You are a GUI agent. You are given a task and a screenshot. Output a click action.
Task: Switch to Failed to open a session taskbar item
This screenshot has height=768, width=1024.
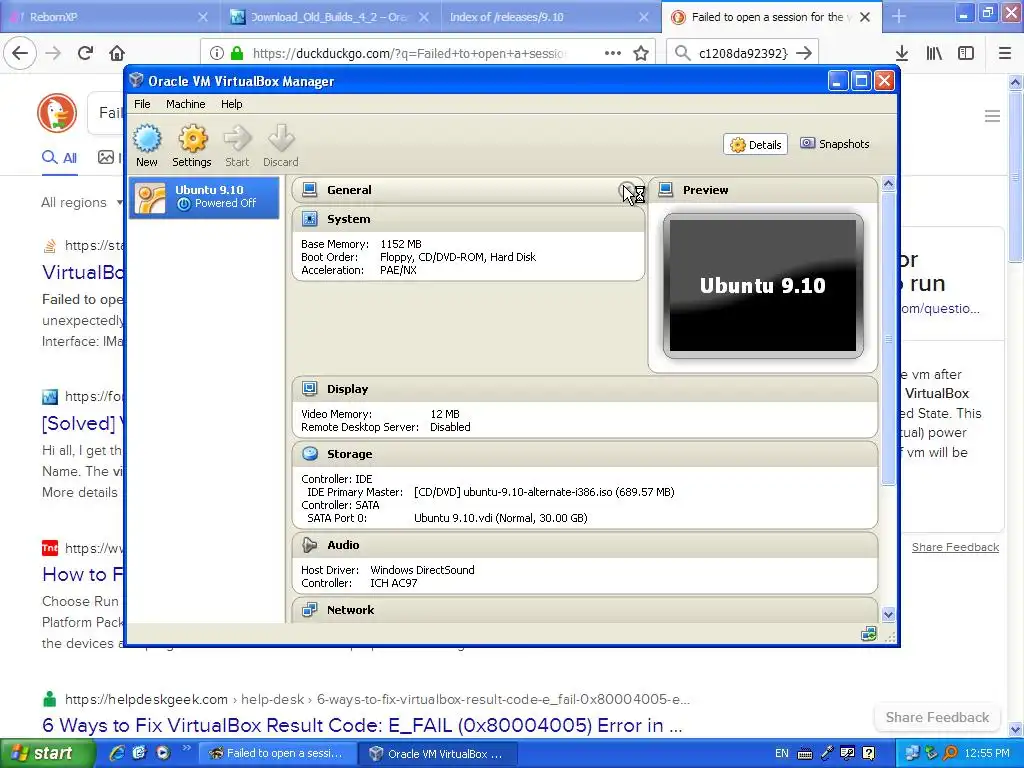(x=277, y=754)
